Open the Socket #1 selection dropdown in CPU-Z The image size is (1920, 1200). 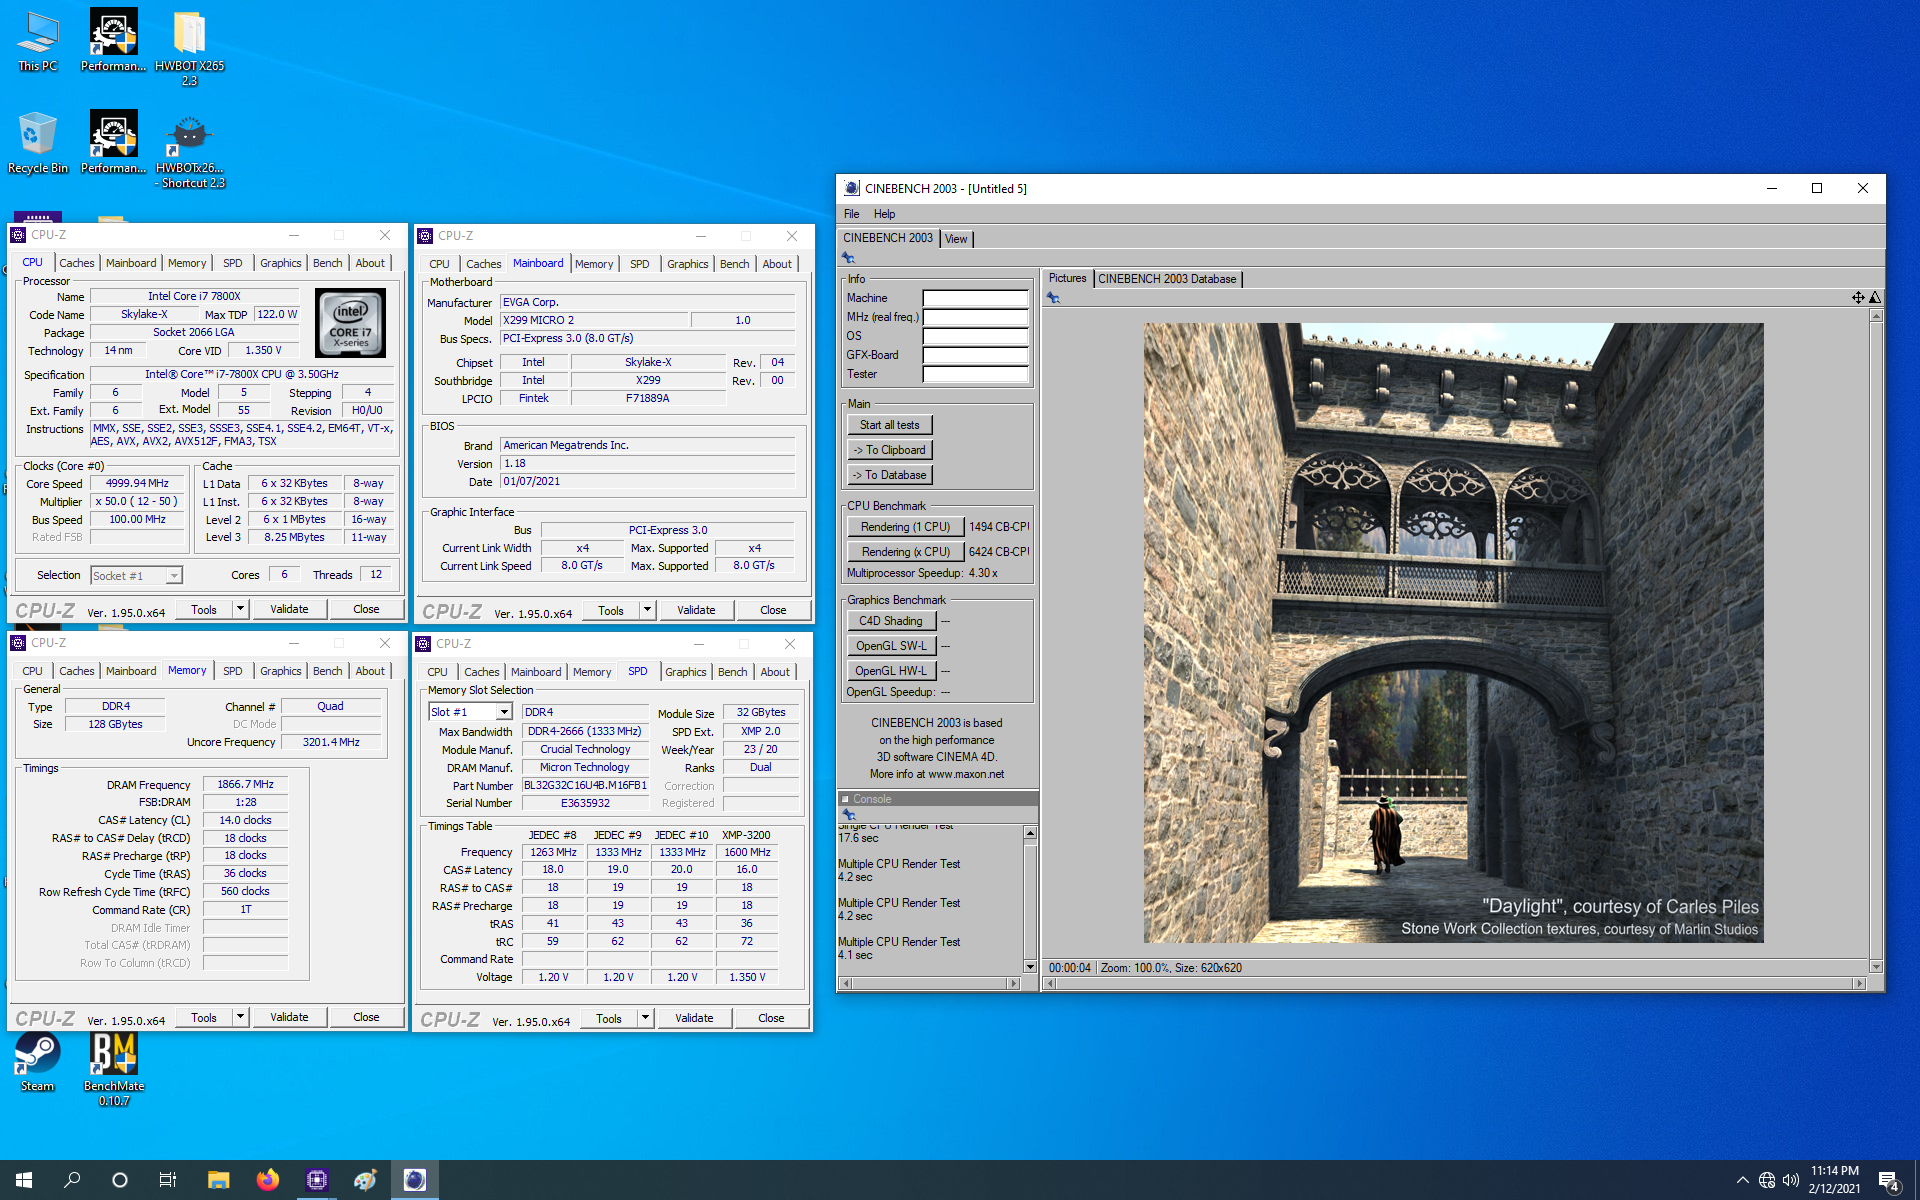174,575
